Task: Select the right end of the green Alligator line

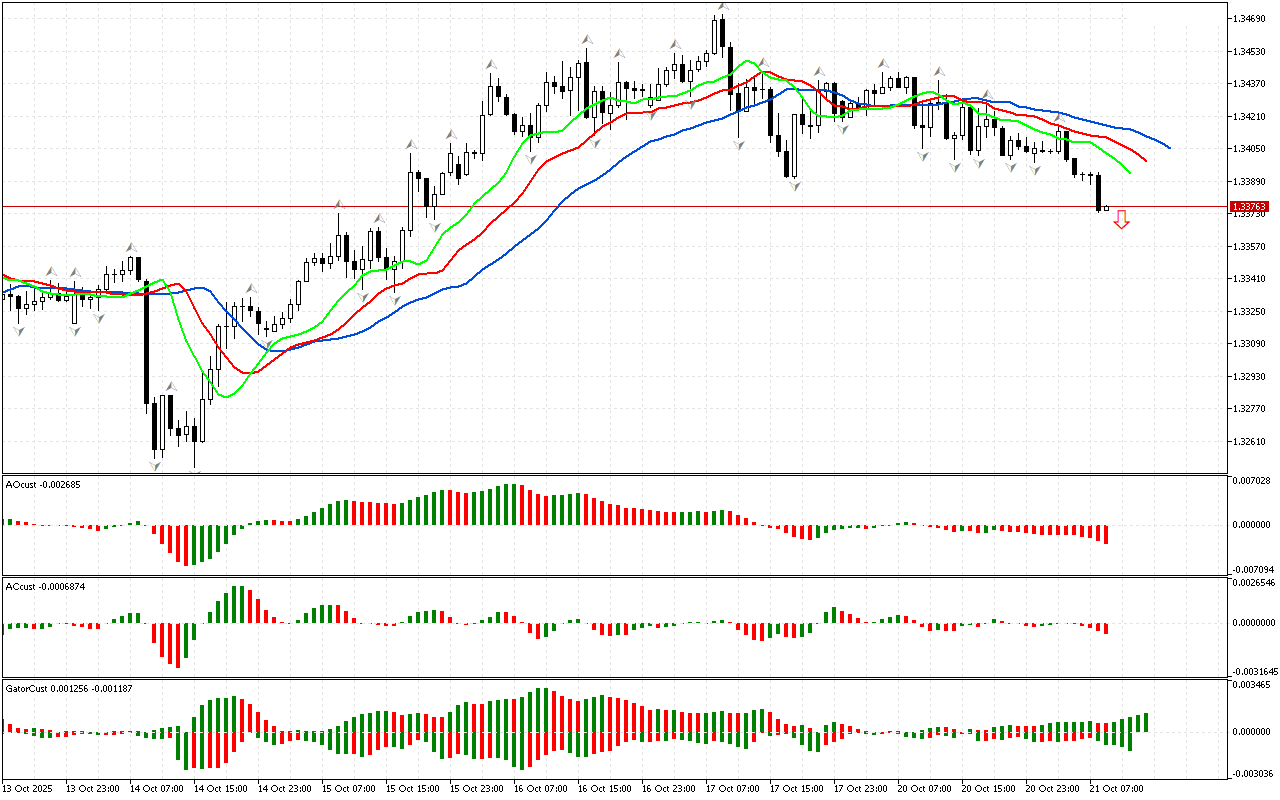Action: point(1129,172)
